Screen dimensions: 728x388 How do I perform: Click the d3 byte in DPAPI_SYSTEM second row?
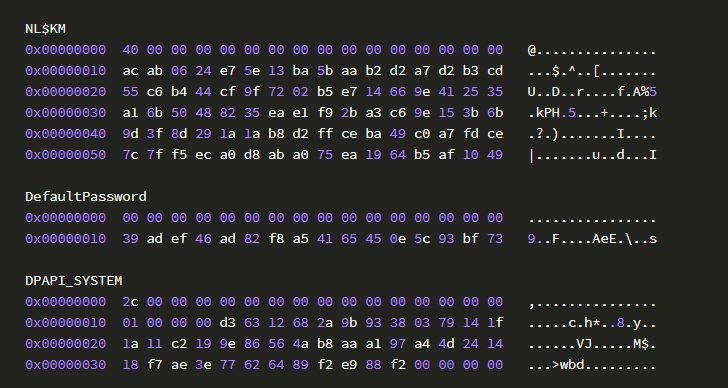tap(228, 323)
